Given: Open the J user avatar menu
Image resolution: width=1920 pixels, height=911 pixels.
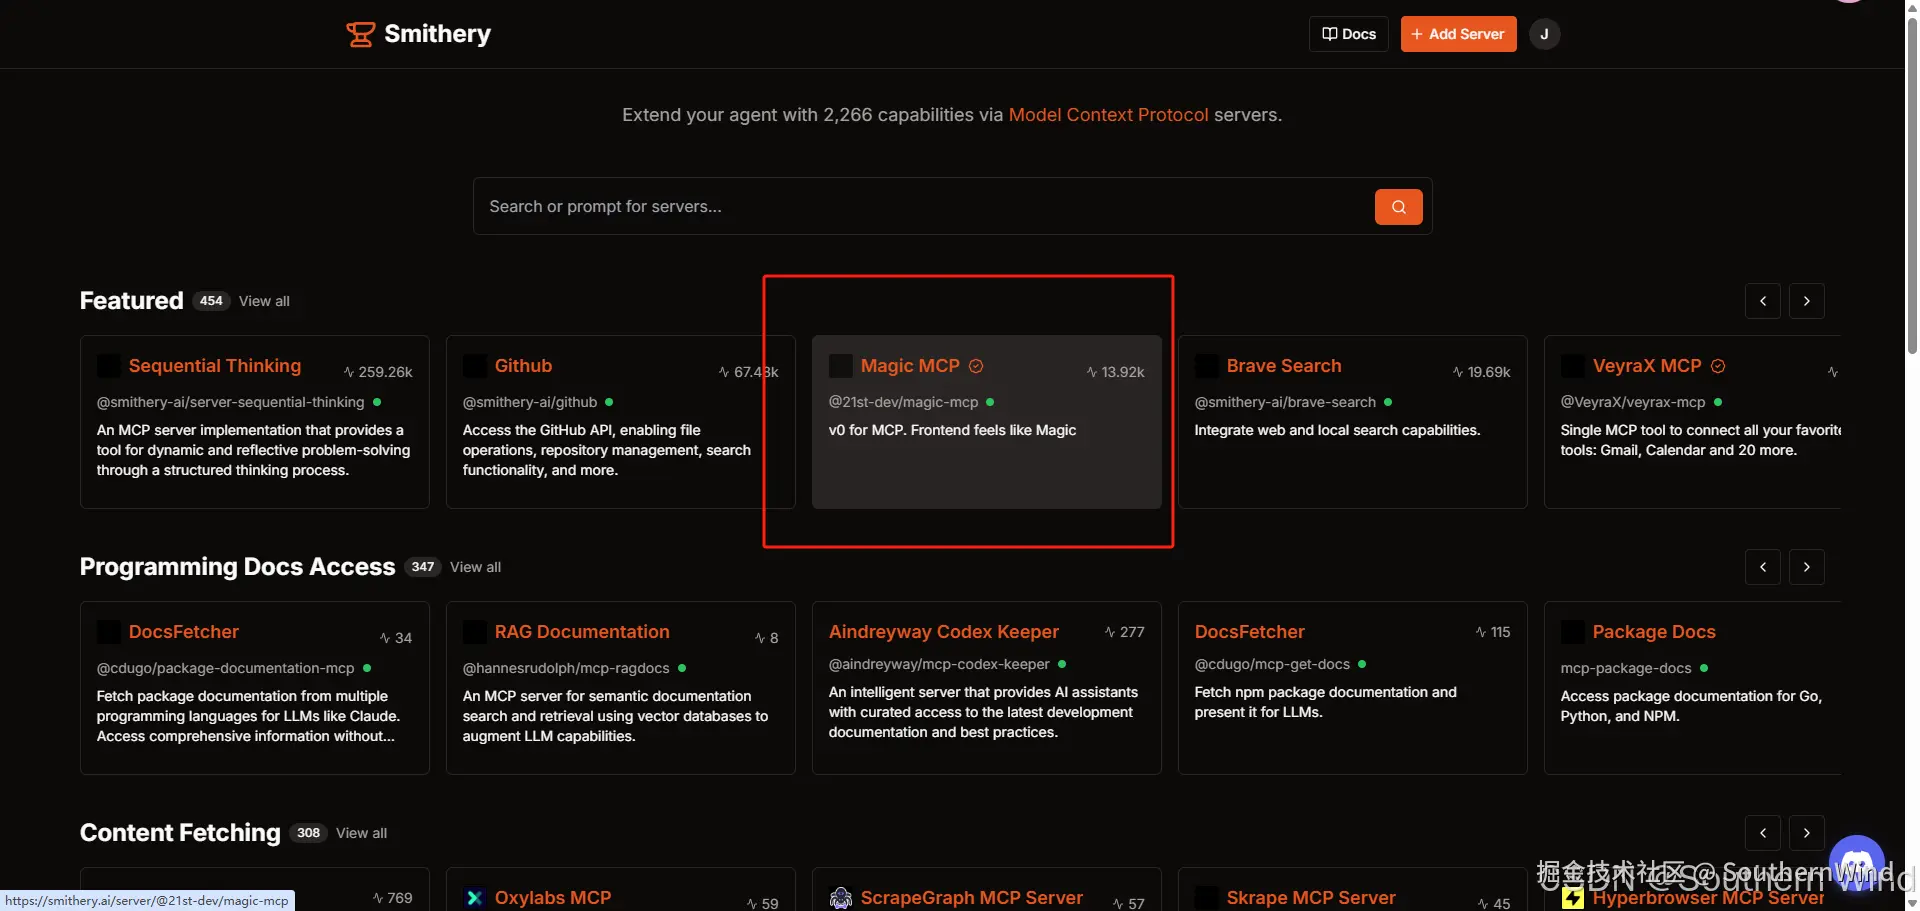Looking at the screenshot, I should point(1544,34).
